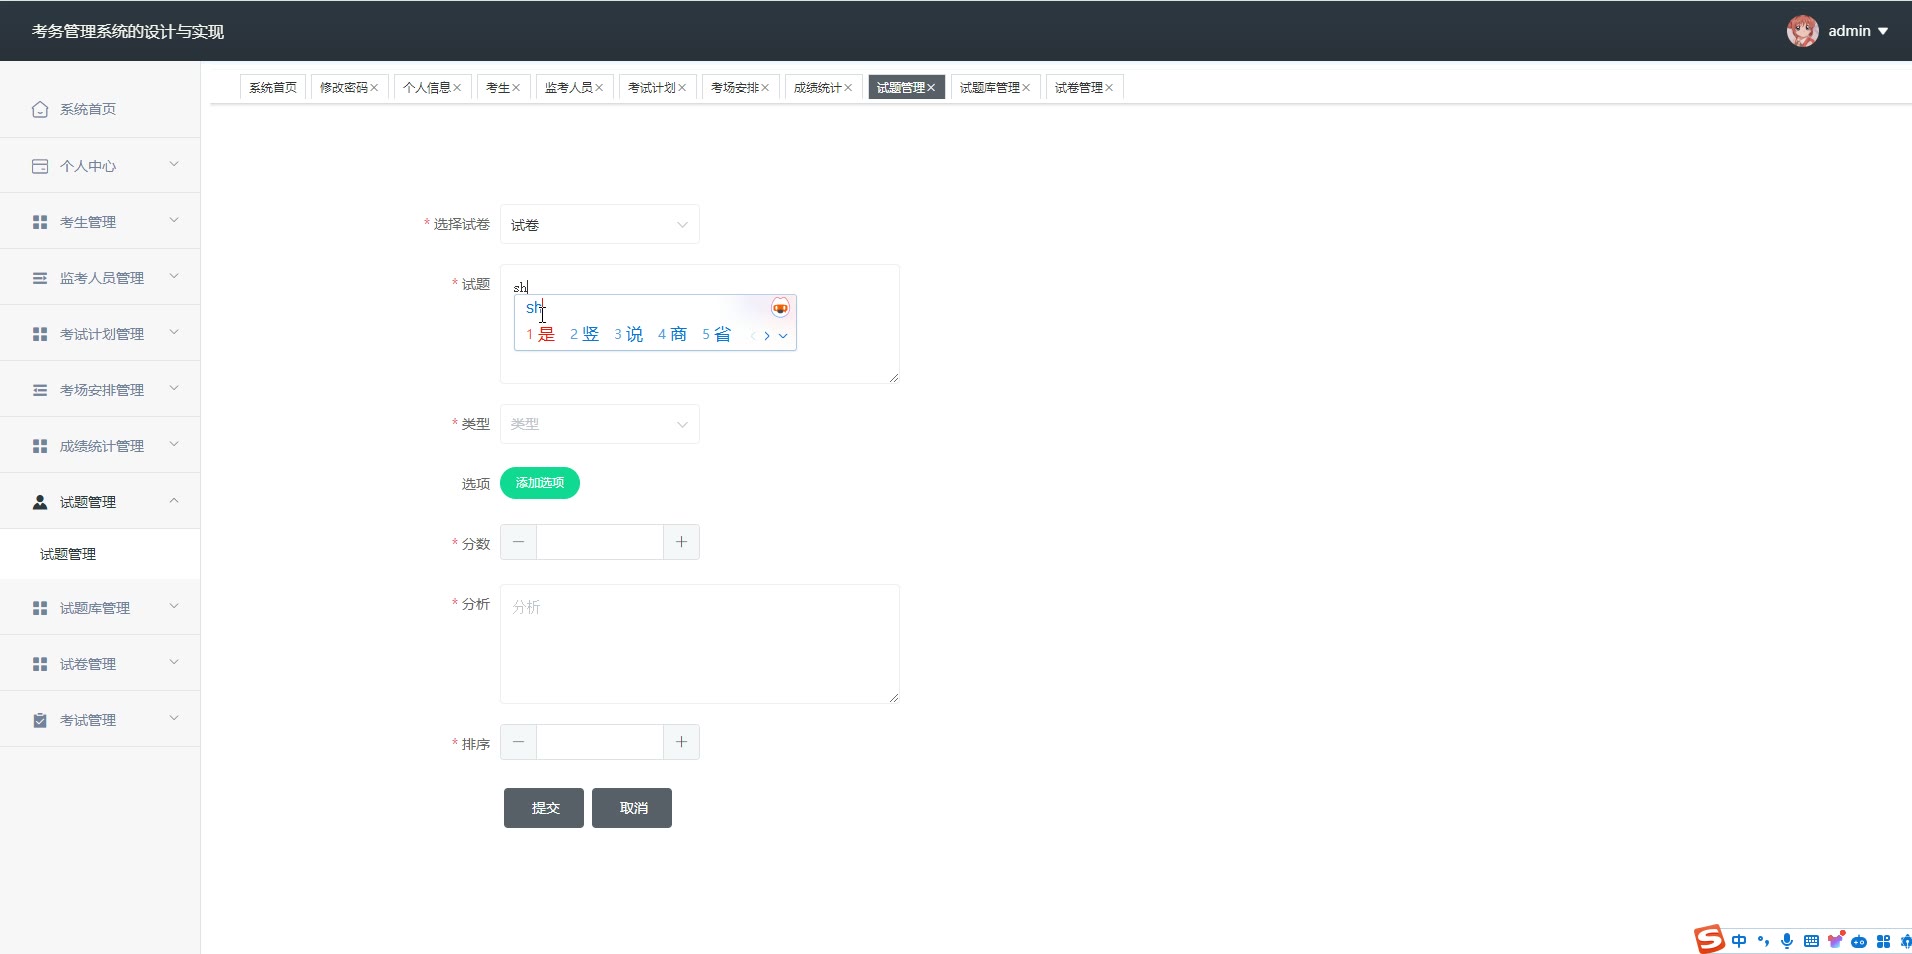
Task: Close the 个人信息 tab
Action: 457,88
